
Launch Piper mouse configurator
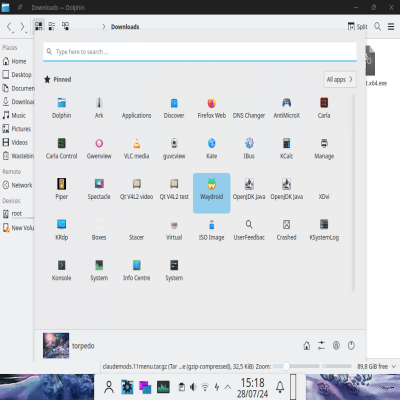62,189
